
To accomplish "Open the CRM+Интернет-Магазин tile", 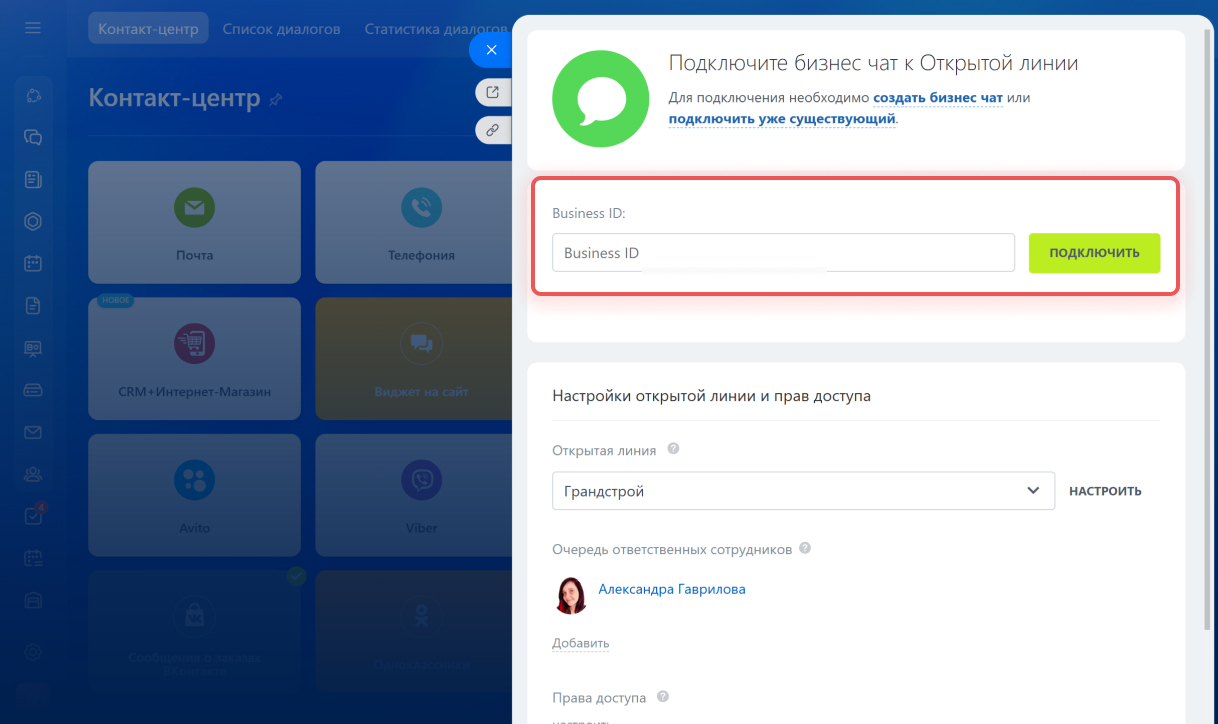I will click(194, 358).
